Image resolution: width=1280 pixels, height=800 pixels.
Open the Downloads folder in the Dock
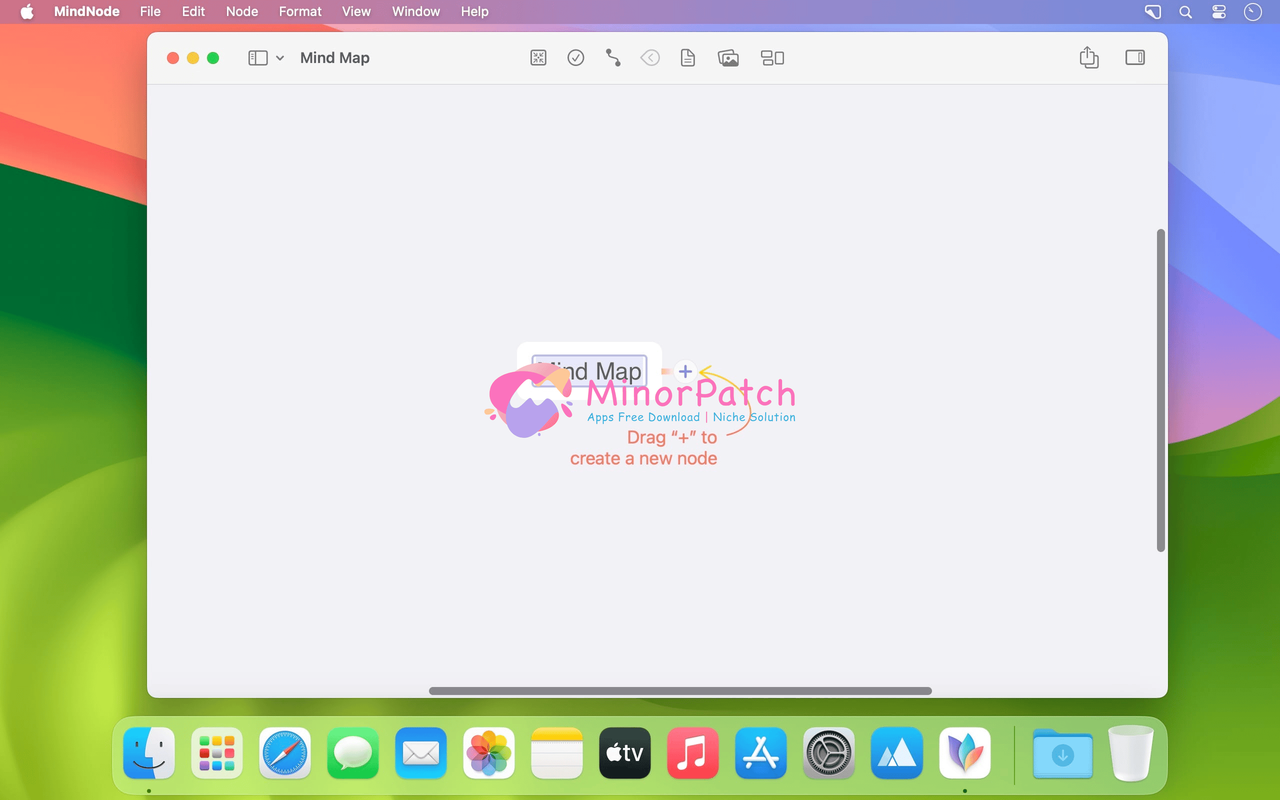pos(1063,753)
